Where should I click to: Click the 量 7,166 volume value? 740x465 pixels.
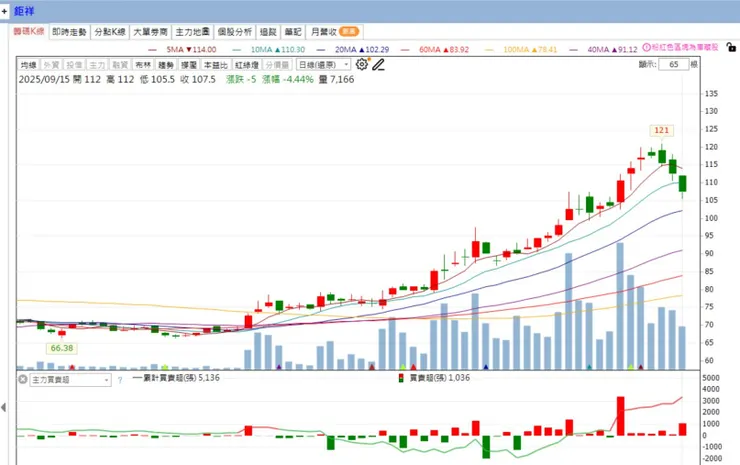pos(336,79)
